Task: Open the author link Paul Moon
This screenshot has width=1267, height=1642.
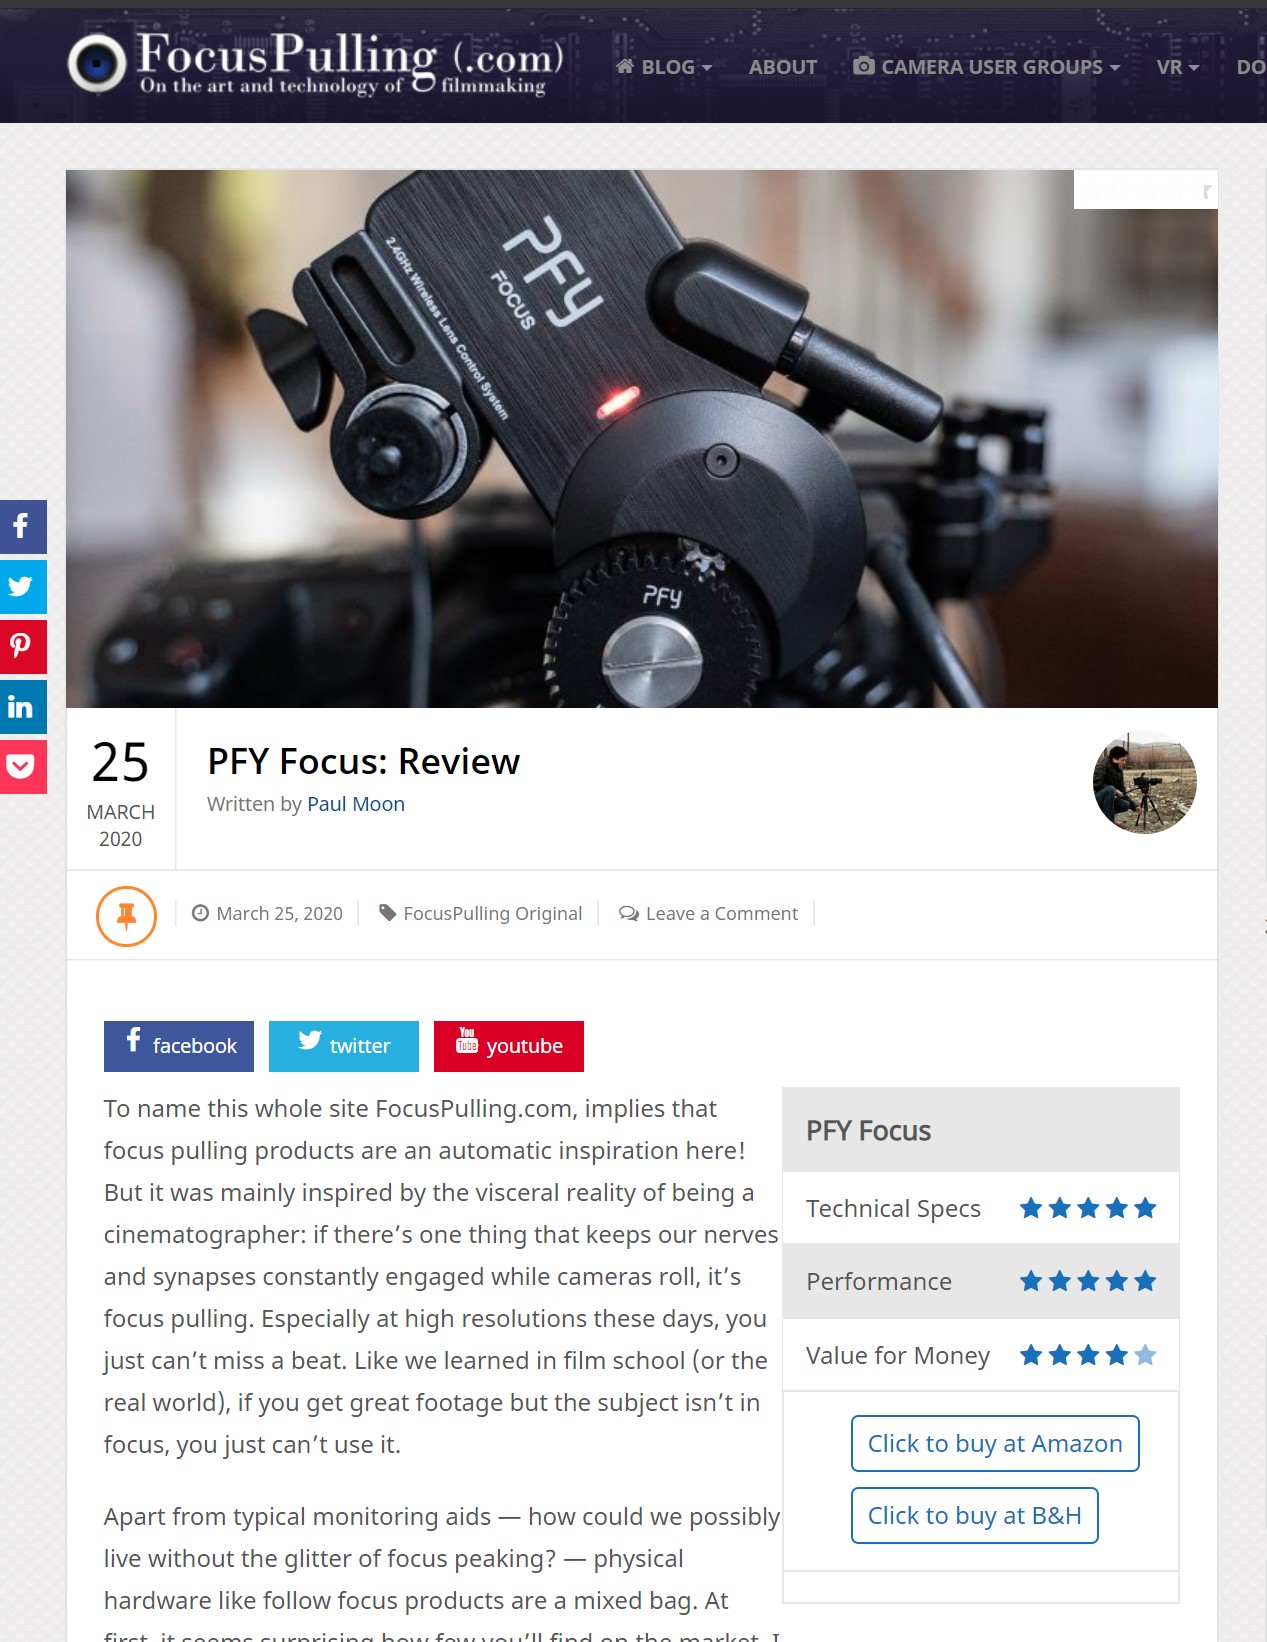Action: 356,804
